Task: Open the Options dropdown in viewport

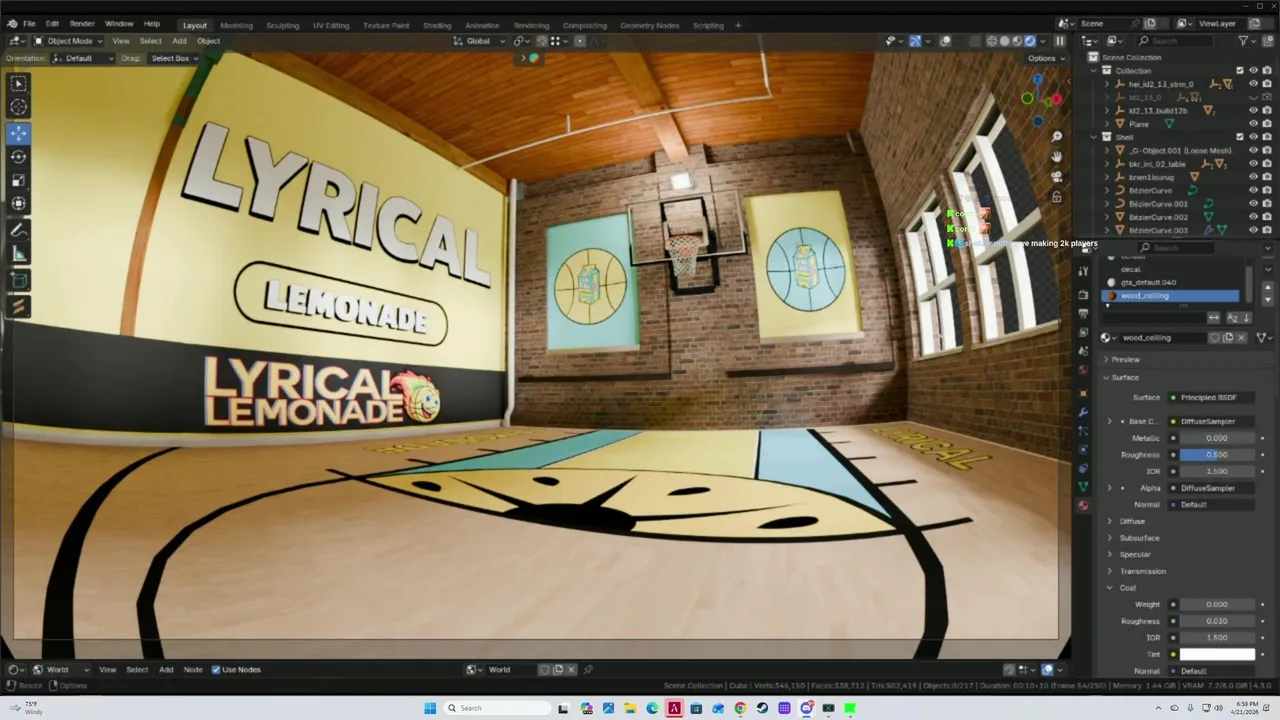Action: click(x=1044, y=58)
